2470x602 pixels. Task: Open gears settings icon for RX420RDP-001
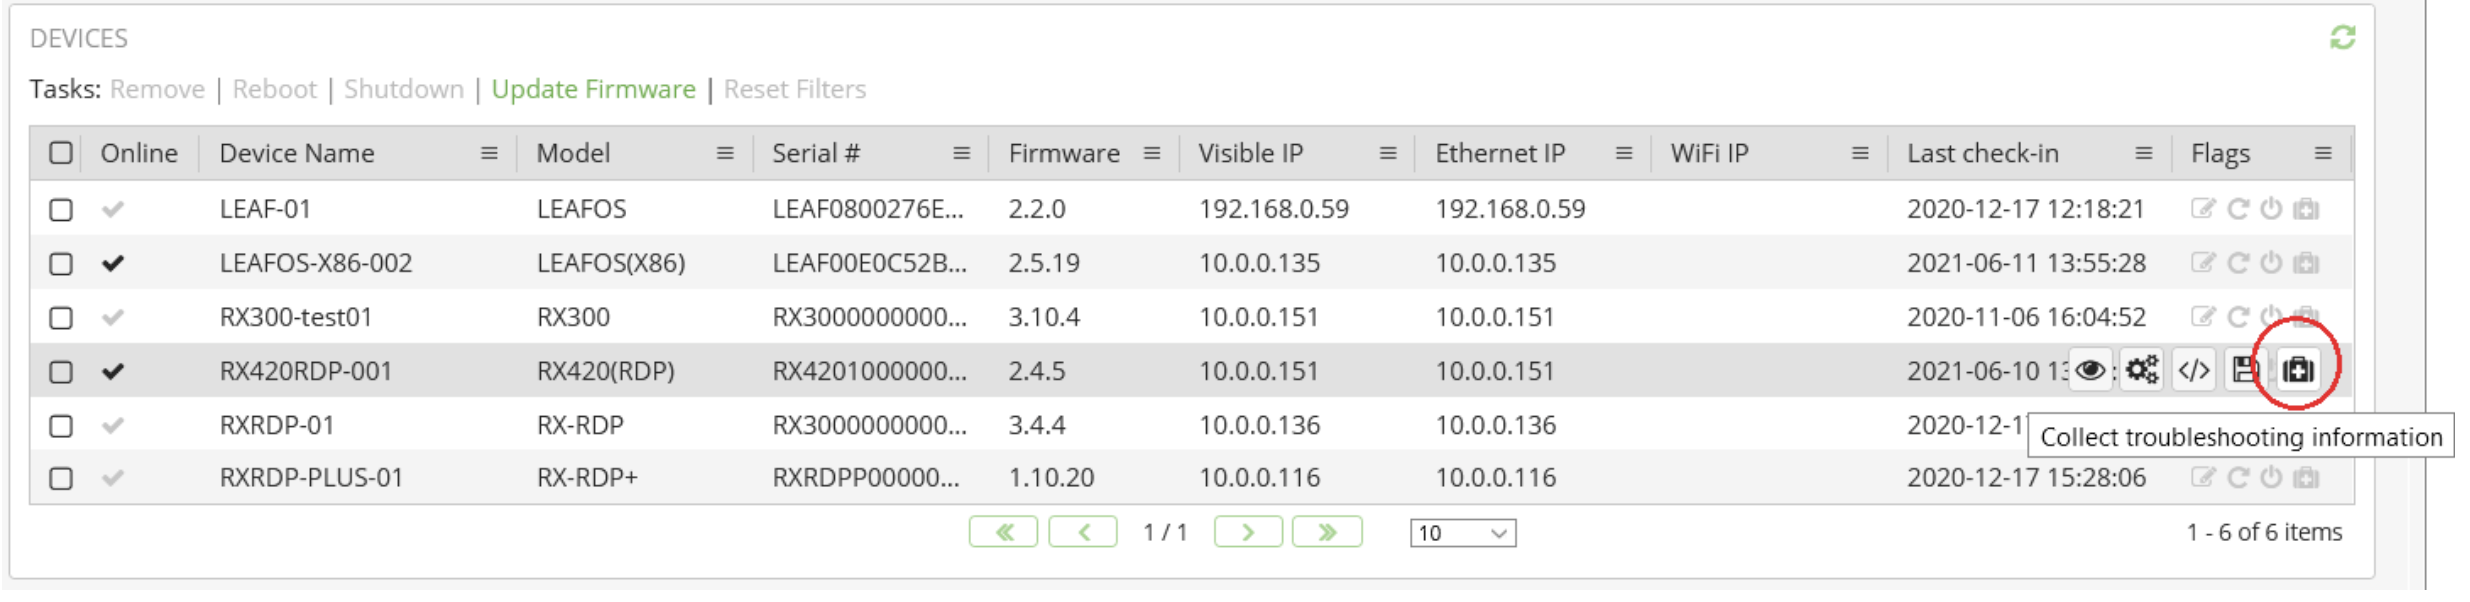[x=2142, y=371]
